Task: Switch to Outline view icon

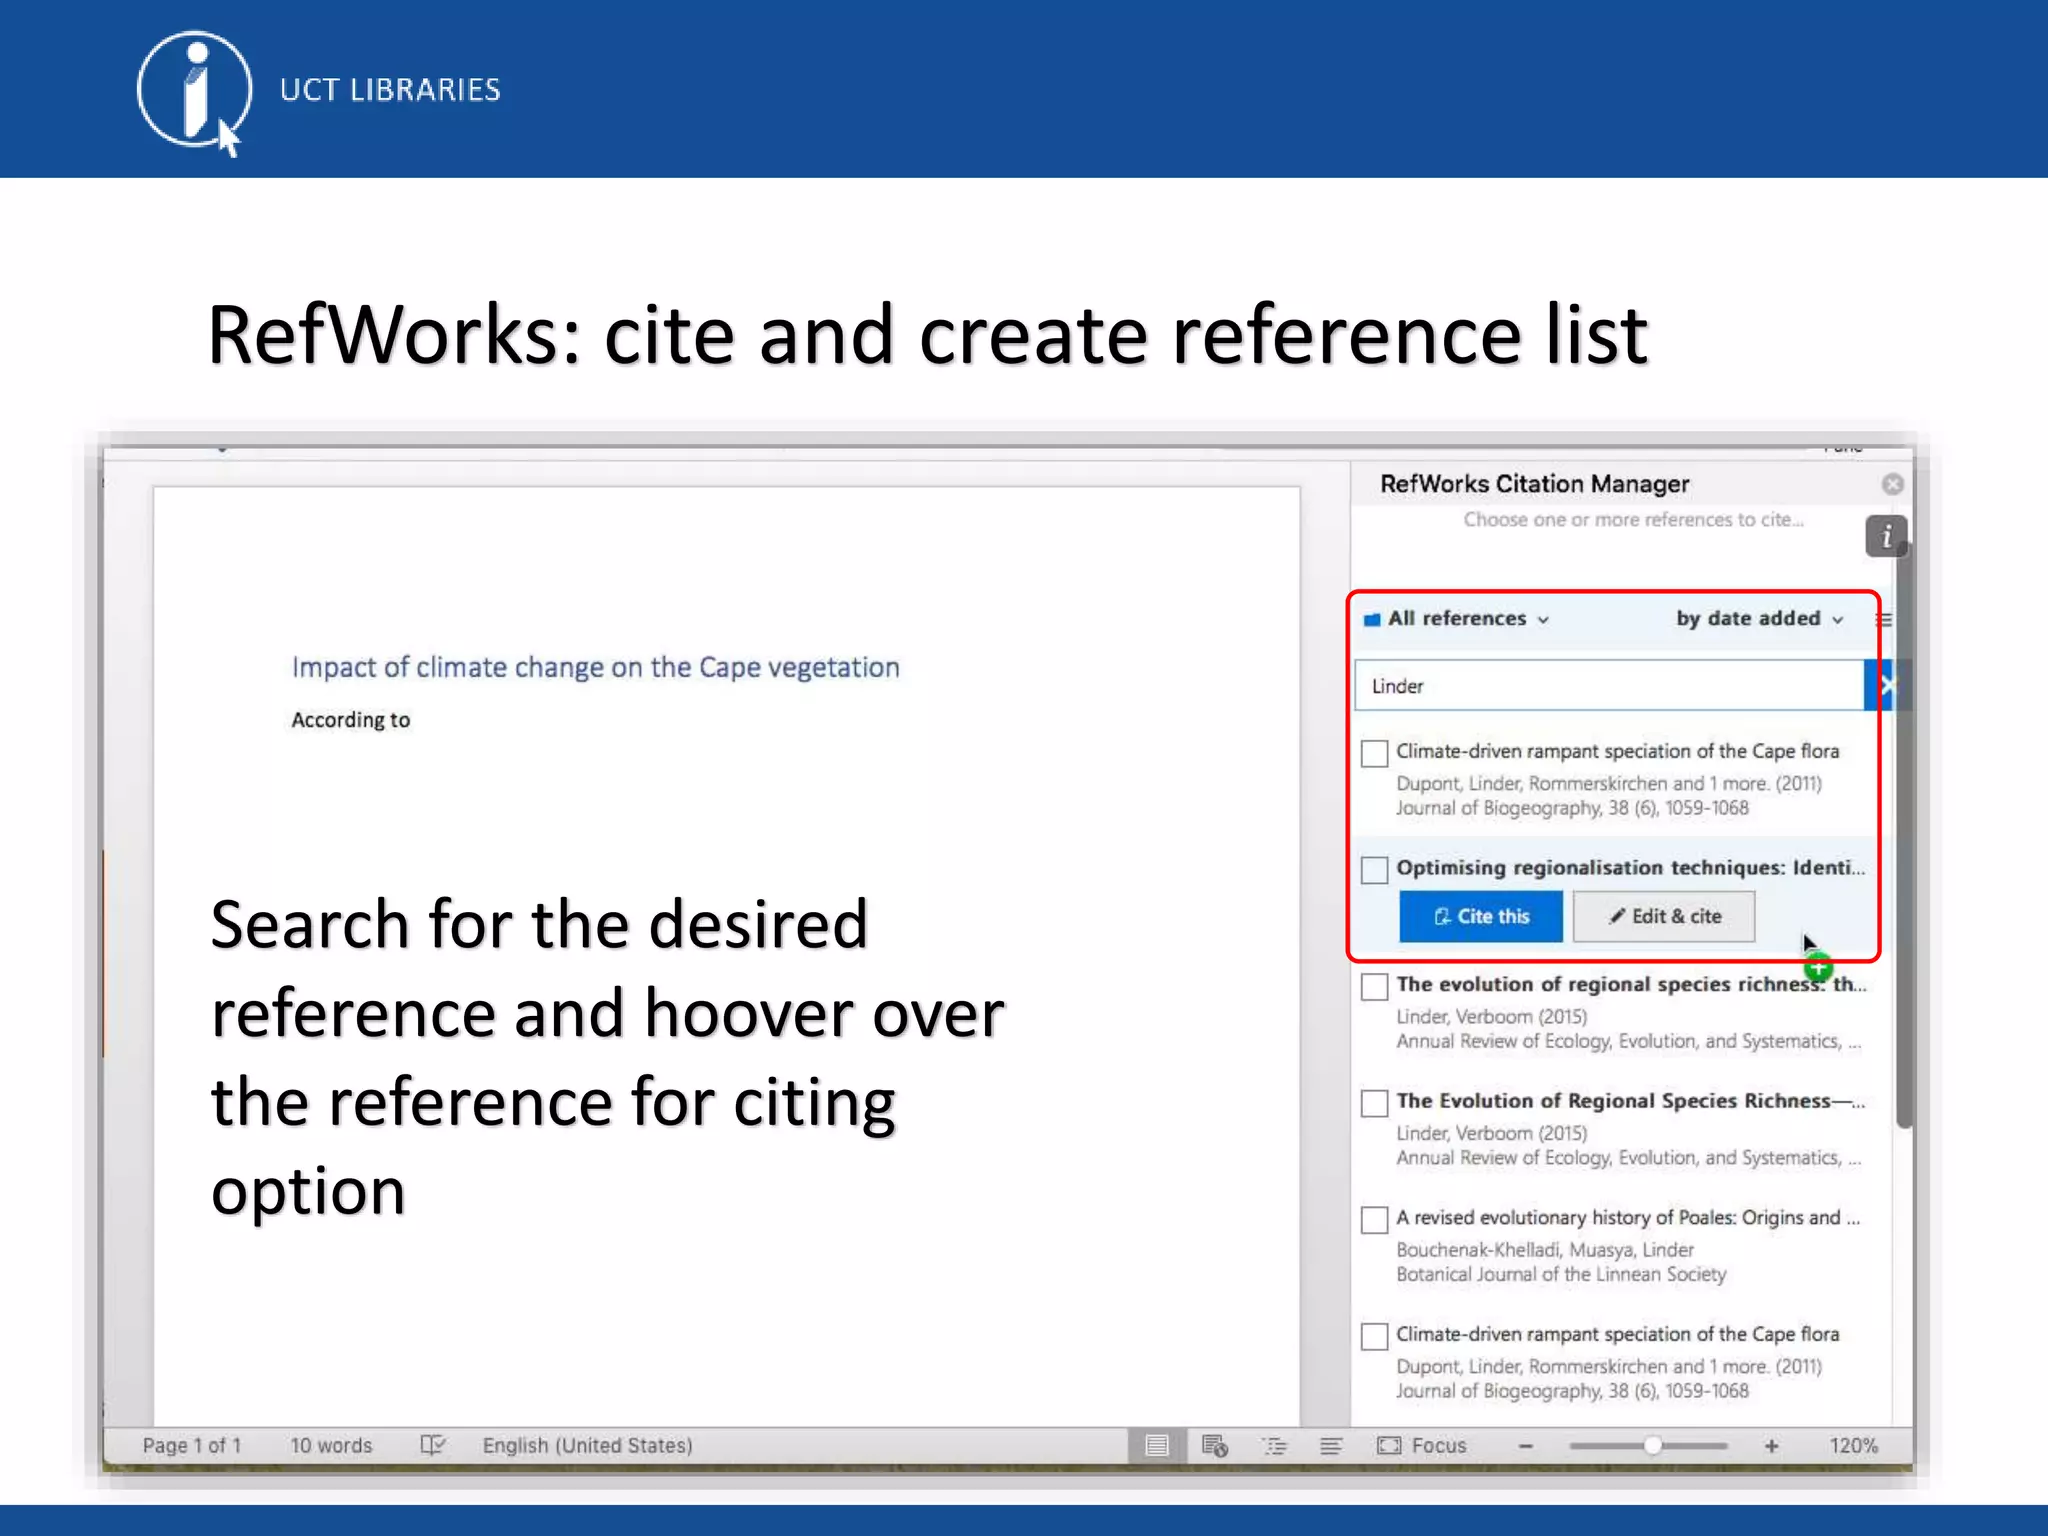Action: tap(1275, 1445)
